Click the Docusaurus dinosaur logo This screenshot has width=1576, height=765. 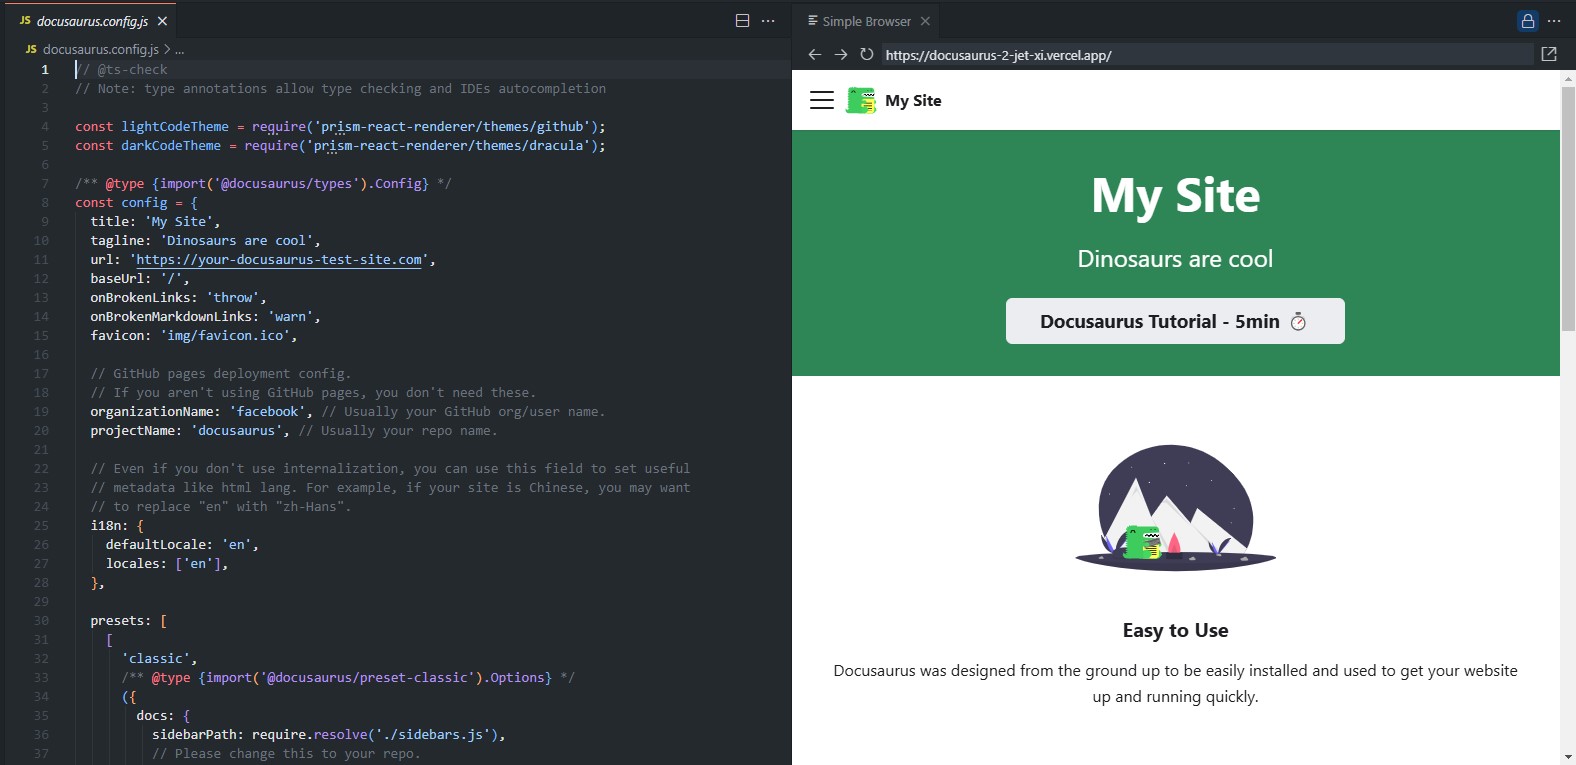pos(861,100)
